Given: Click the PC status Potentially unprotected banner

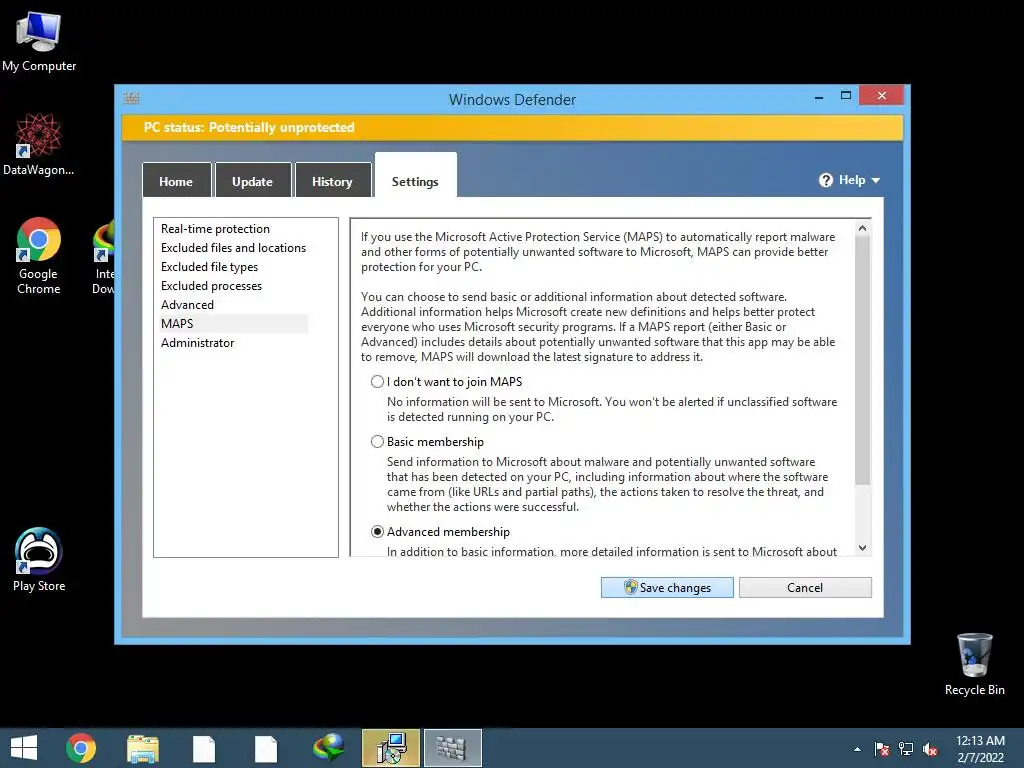Looking at the screenshot, I should click(x=512, y=127).
